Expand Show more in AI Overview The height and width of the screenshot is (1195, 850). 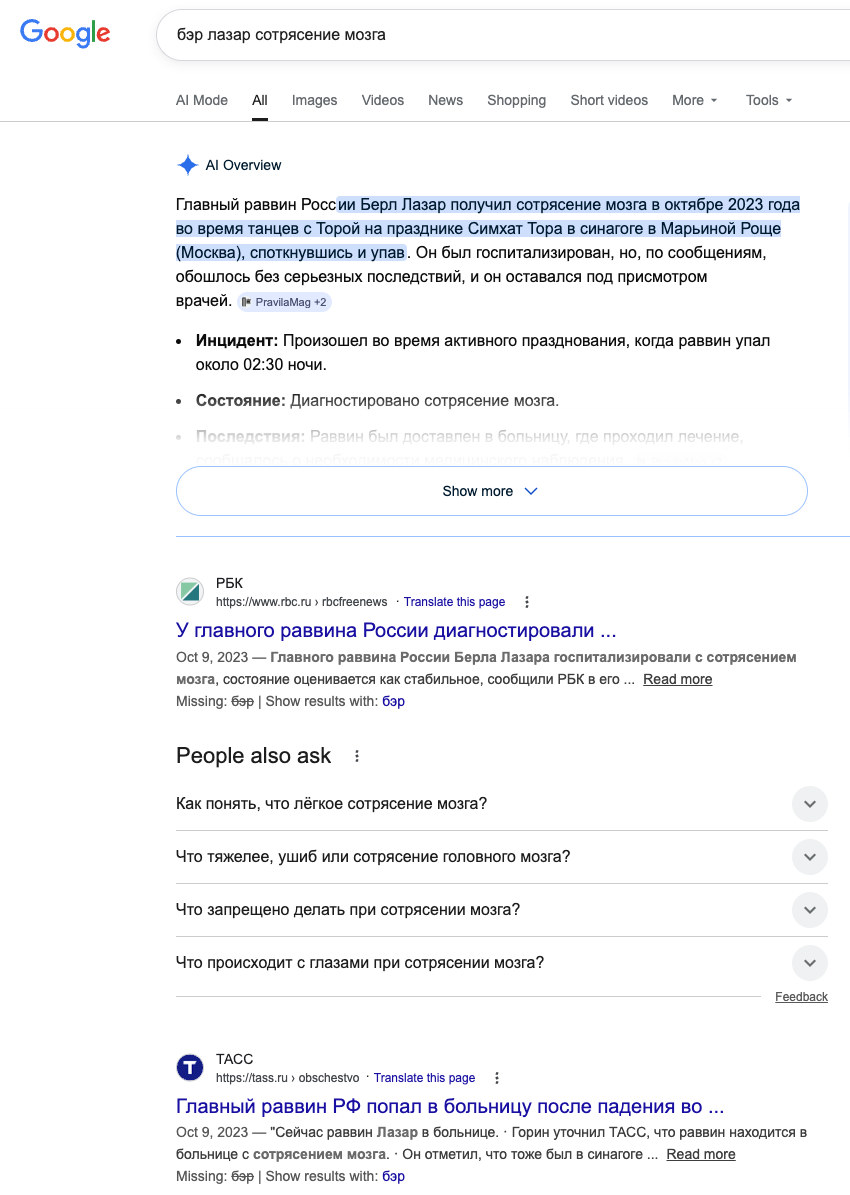(492, 491)
